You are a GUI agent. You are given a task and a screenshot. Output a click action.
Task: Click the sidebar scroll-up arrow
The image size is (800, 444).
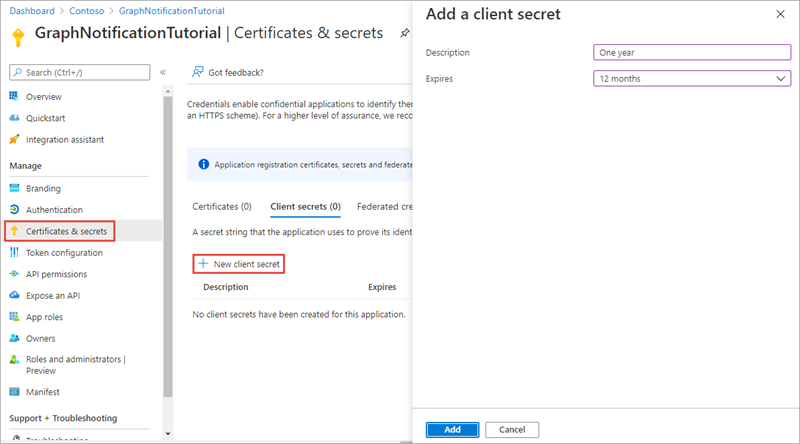click(x=168, y=91)
